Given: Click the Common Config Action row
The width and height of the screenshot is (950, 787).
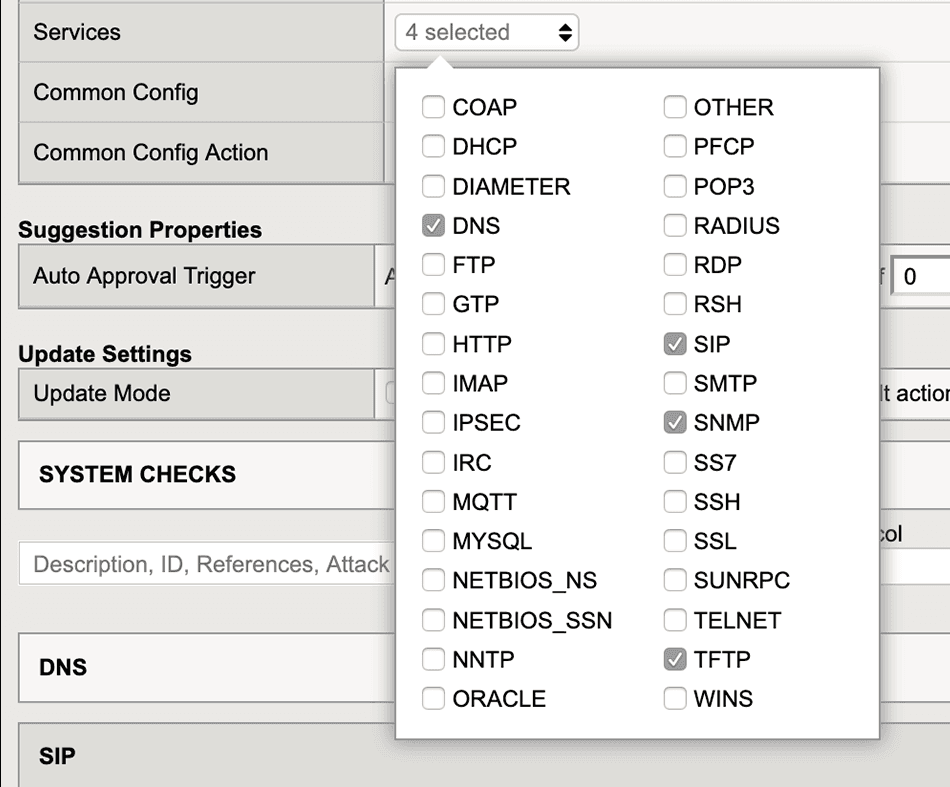Looking at the screenshot, I should [x=150, y=153].
